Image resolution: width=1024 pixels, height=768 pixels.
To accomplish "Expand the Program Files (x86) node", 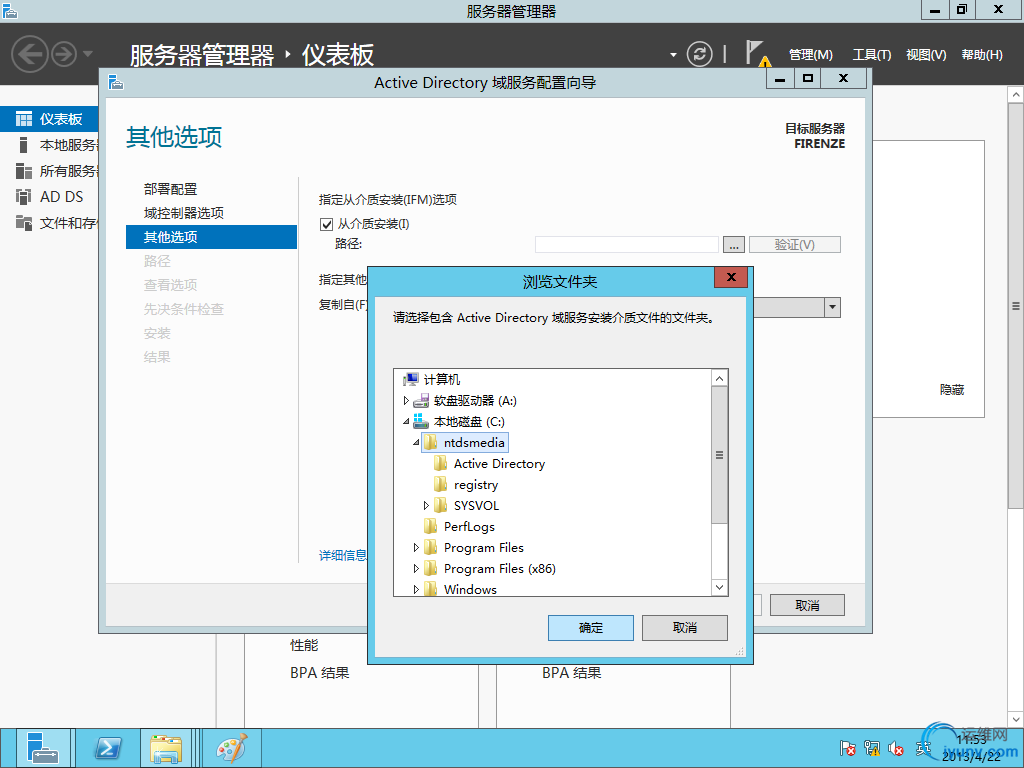I will (416, 568).
